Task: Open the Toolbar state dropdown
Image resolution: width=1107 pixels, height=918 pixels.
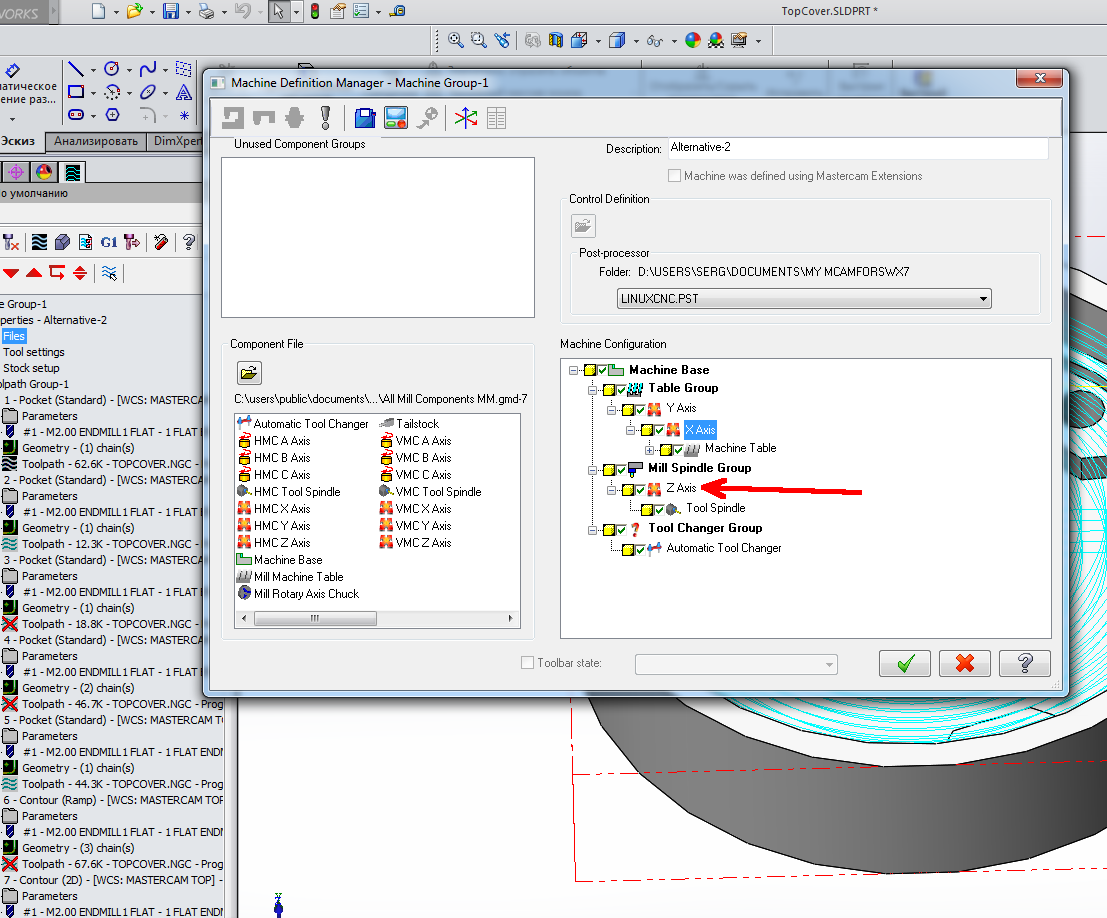Action: pos(736,664)
